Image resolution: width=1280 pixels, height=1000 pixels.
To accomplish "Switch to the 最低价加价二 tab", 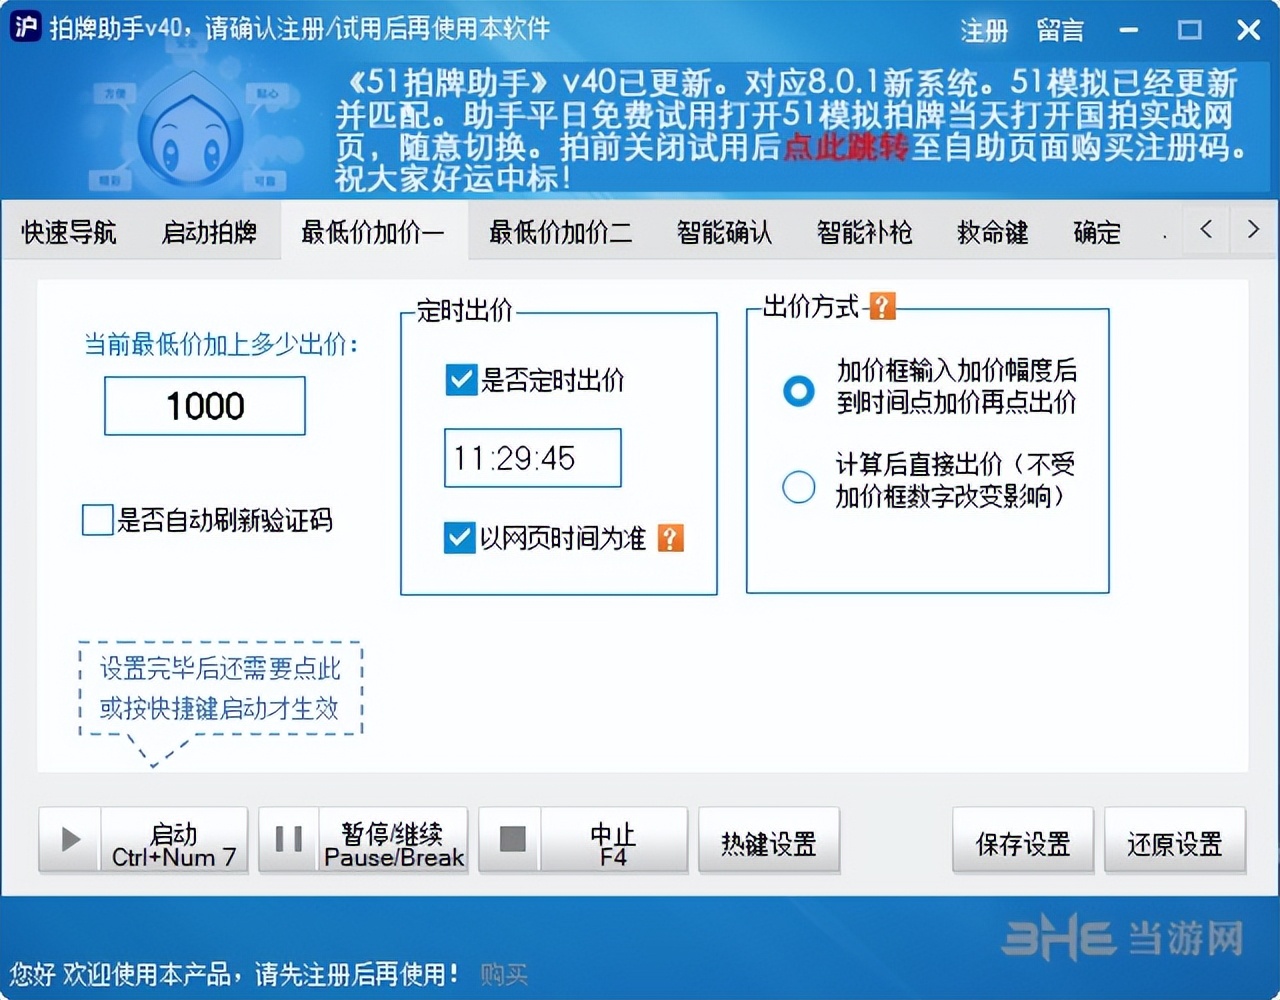I will [559, 231].
